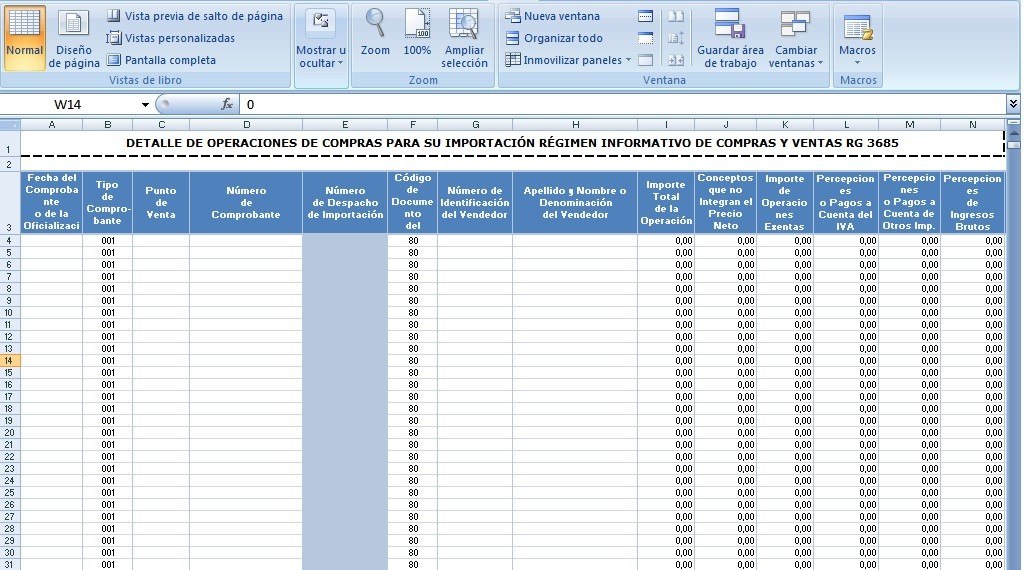1024x570 pixels.
Task: Select column H header
Action: point(575,124)
